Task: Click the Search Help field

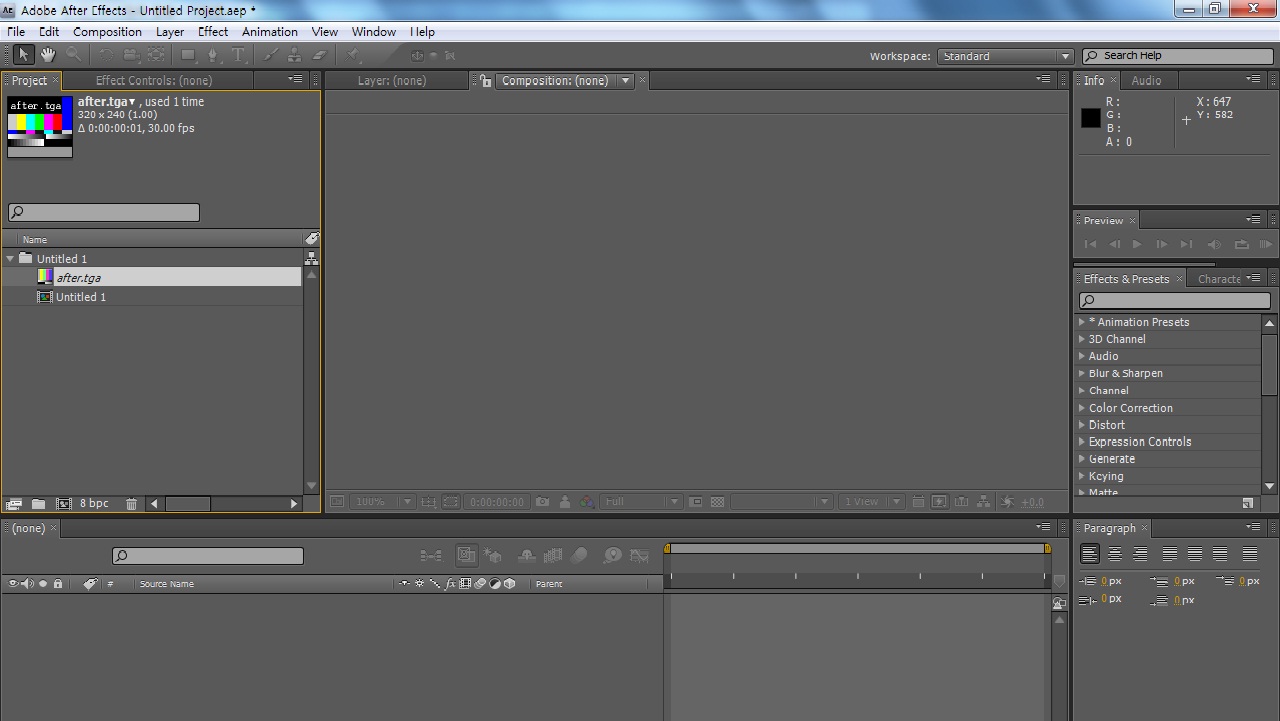Action: pos(1178,56)
